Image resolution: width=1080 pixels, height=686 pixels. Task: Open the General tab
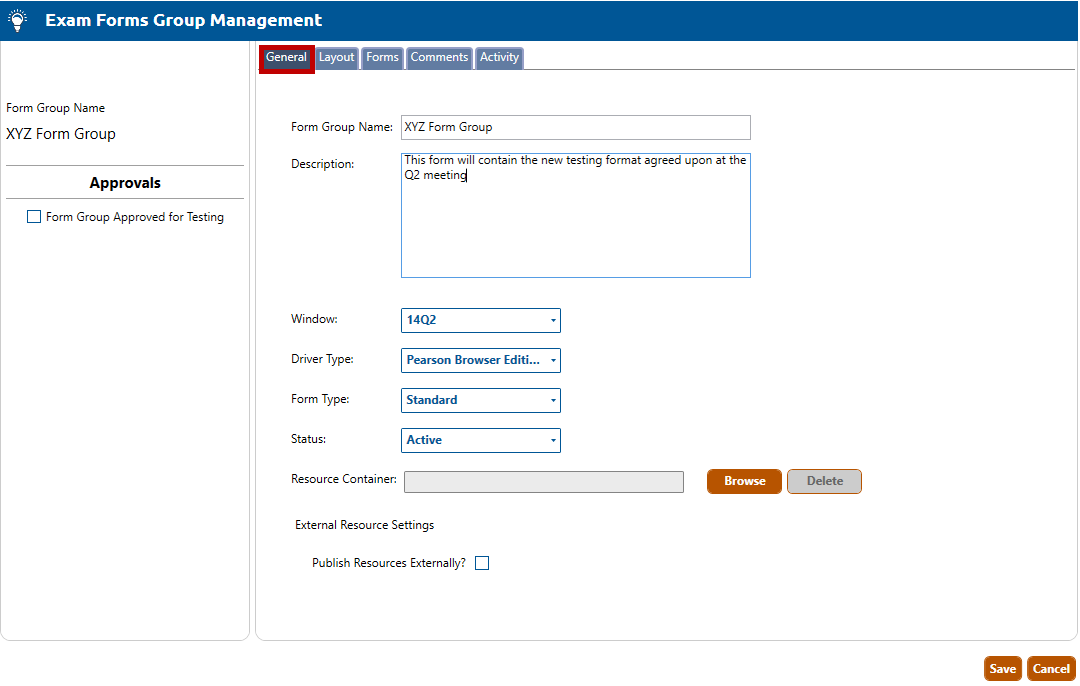click(x=286, y=58)
